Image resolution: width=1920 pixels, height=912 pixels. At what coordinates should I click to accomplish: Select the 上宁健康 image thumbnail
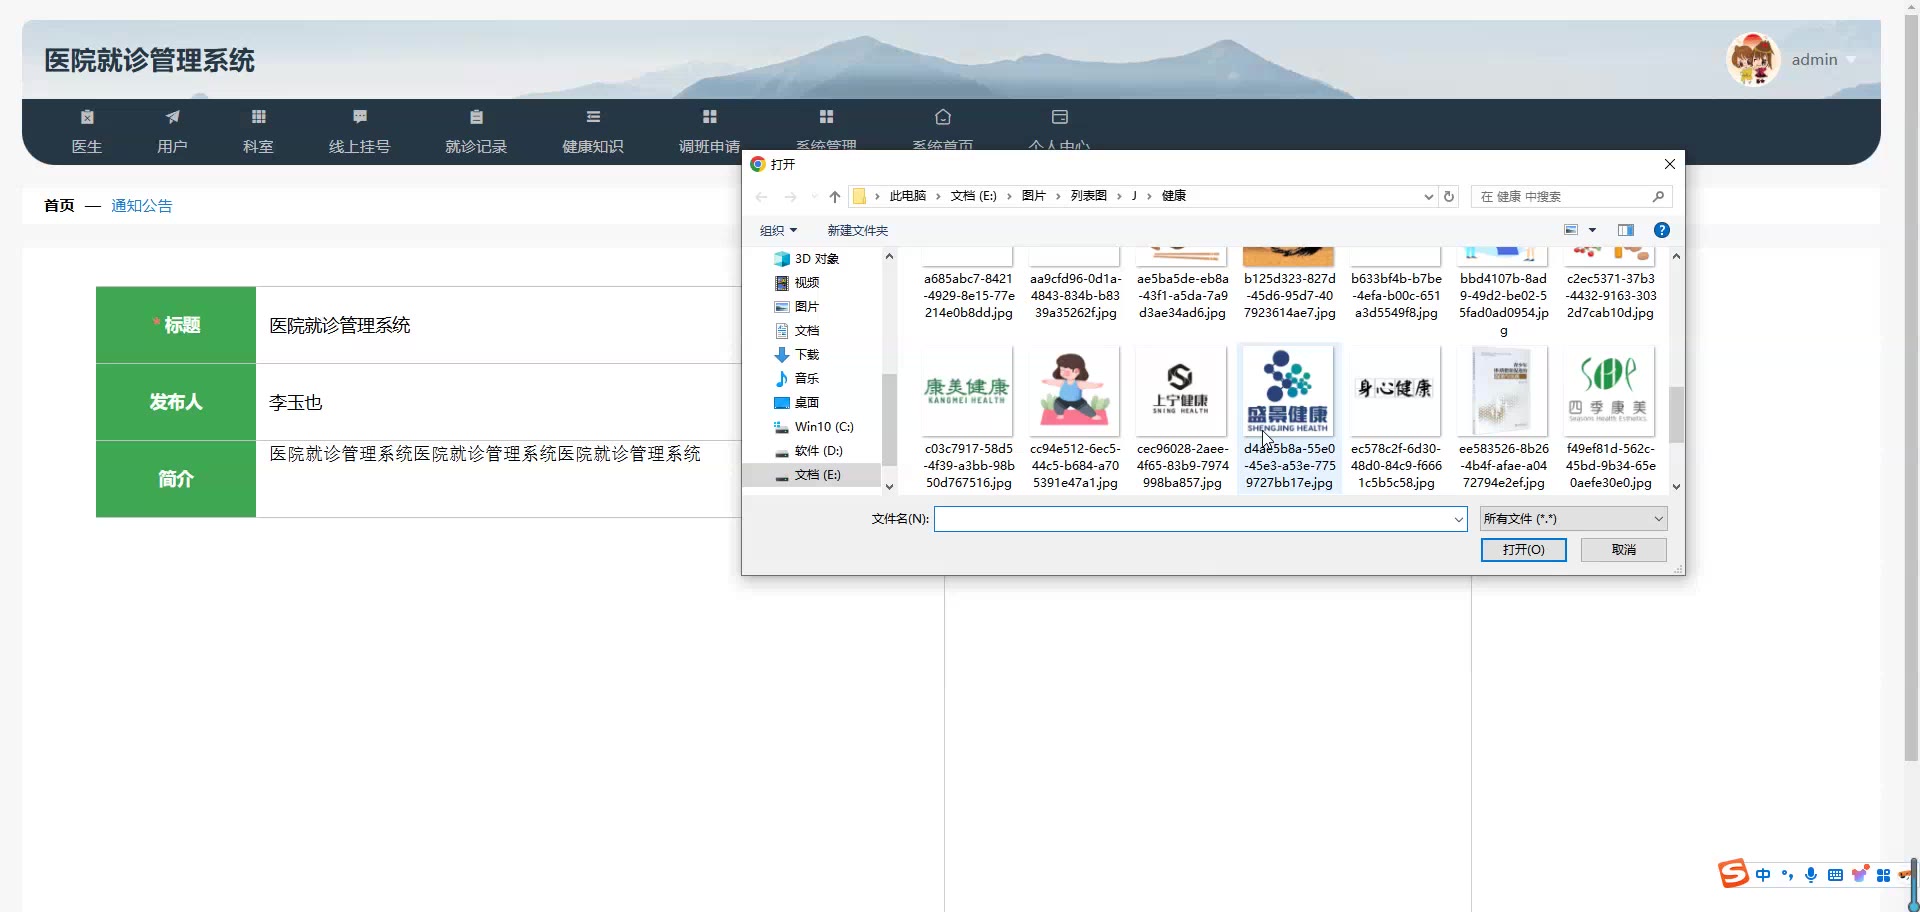pos(1182,391)
